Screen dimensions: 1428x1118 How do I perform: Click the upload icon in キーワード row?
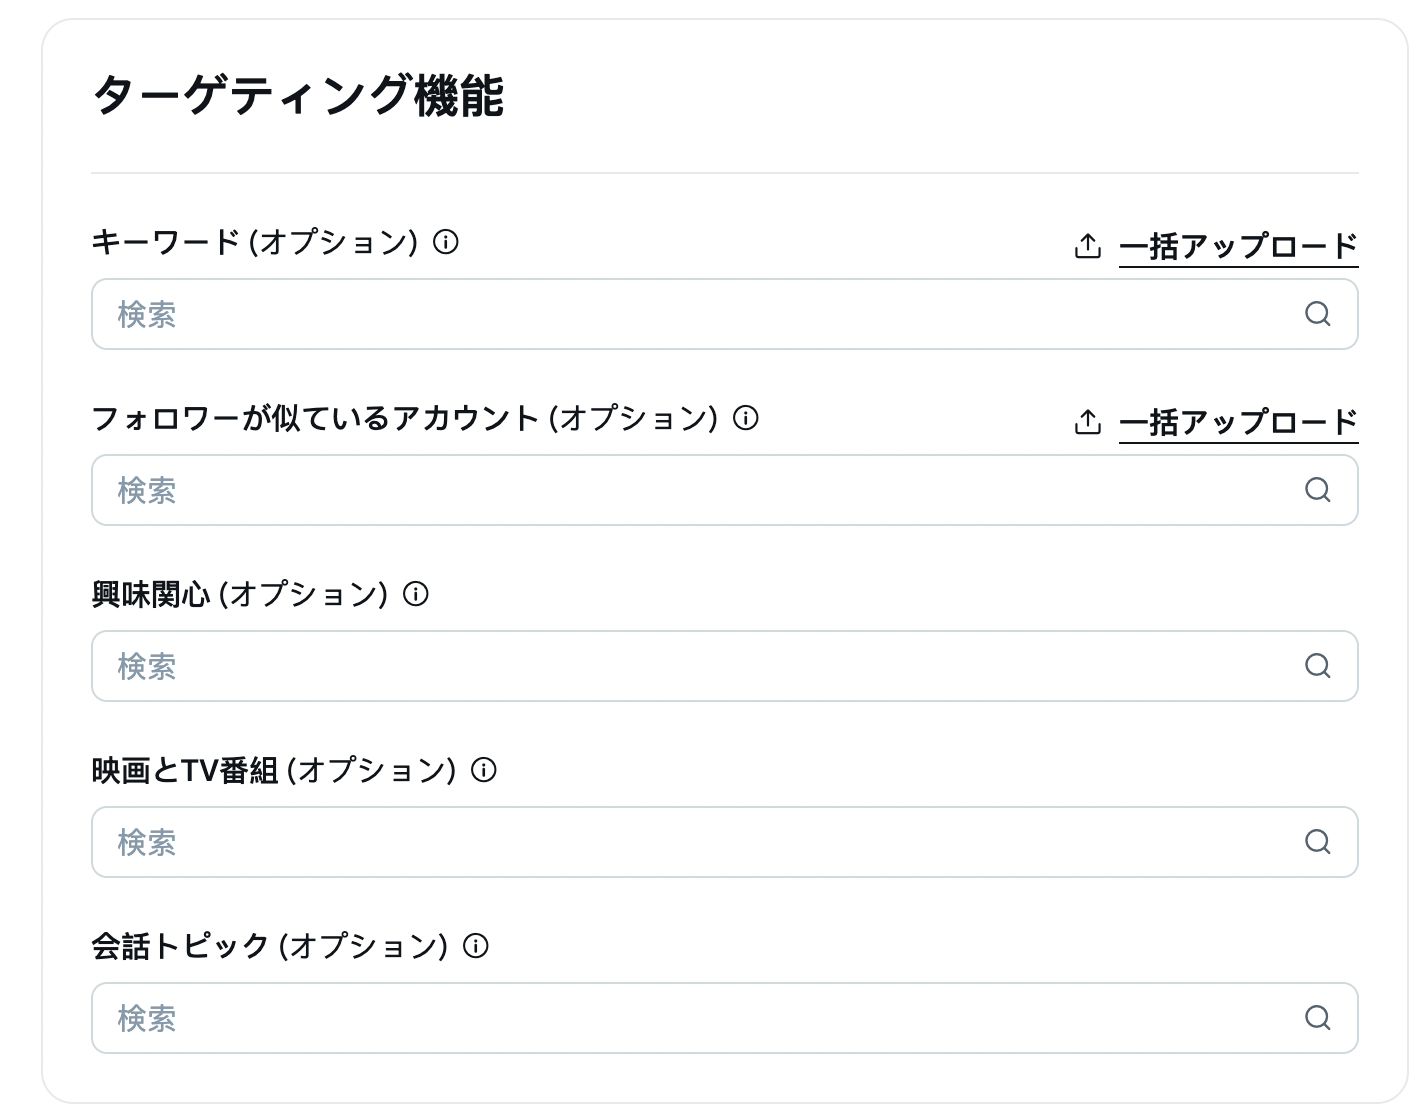[x=1088, y=246]
